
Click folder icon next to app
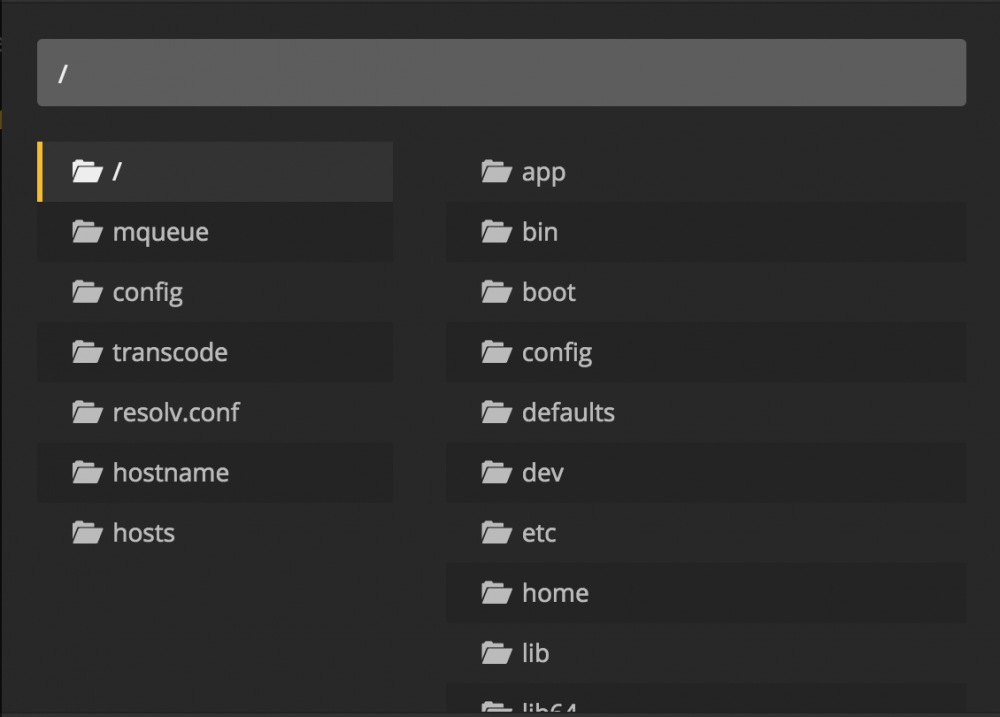496,171
